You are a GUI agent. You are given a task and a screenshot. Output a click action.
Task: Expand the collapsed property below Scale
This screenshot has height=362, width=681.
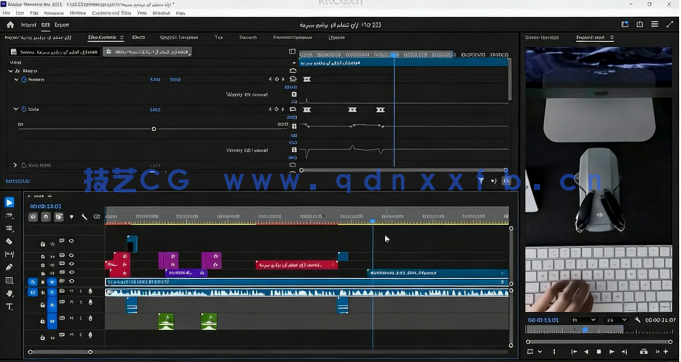point(15,165)
